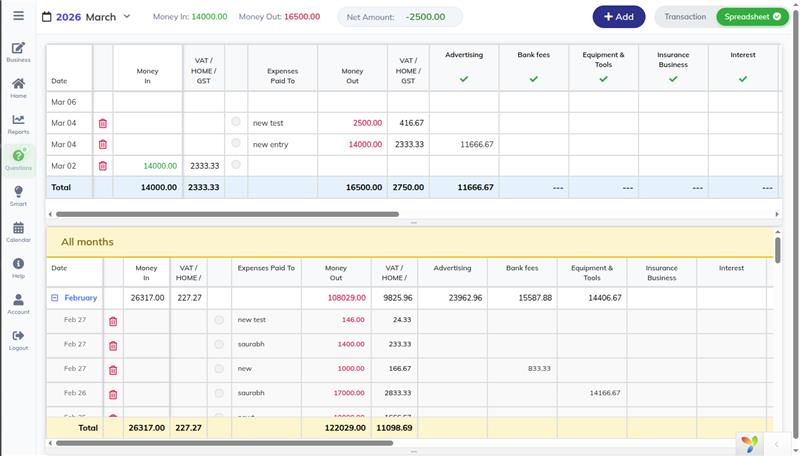Click the Money In 14000.00 green cell

(147, 166)
